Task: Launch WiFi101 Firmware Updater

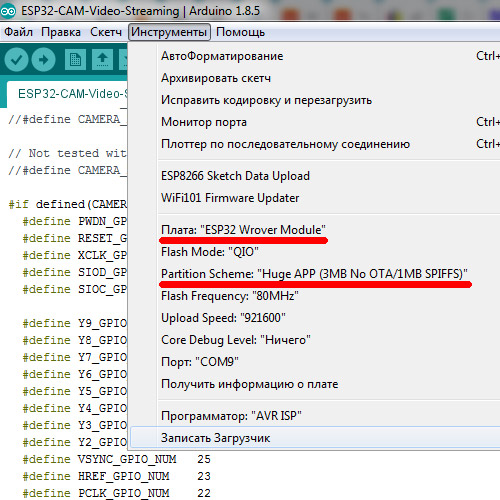Action: [x=313, y=198]
